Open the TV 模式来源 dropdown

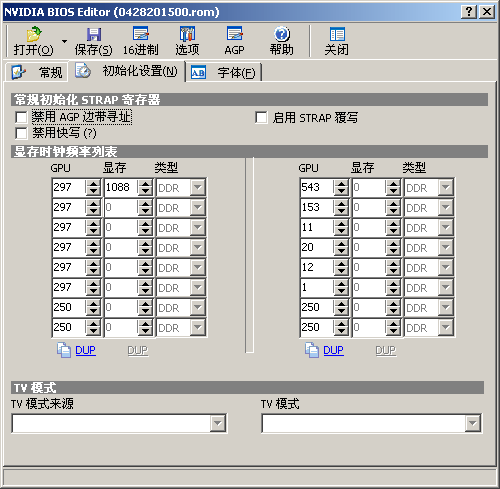click(x=218, y=423)
